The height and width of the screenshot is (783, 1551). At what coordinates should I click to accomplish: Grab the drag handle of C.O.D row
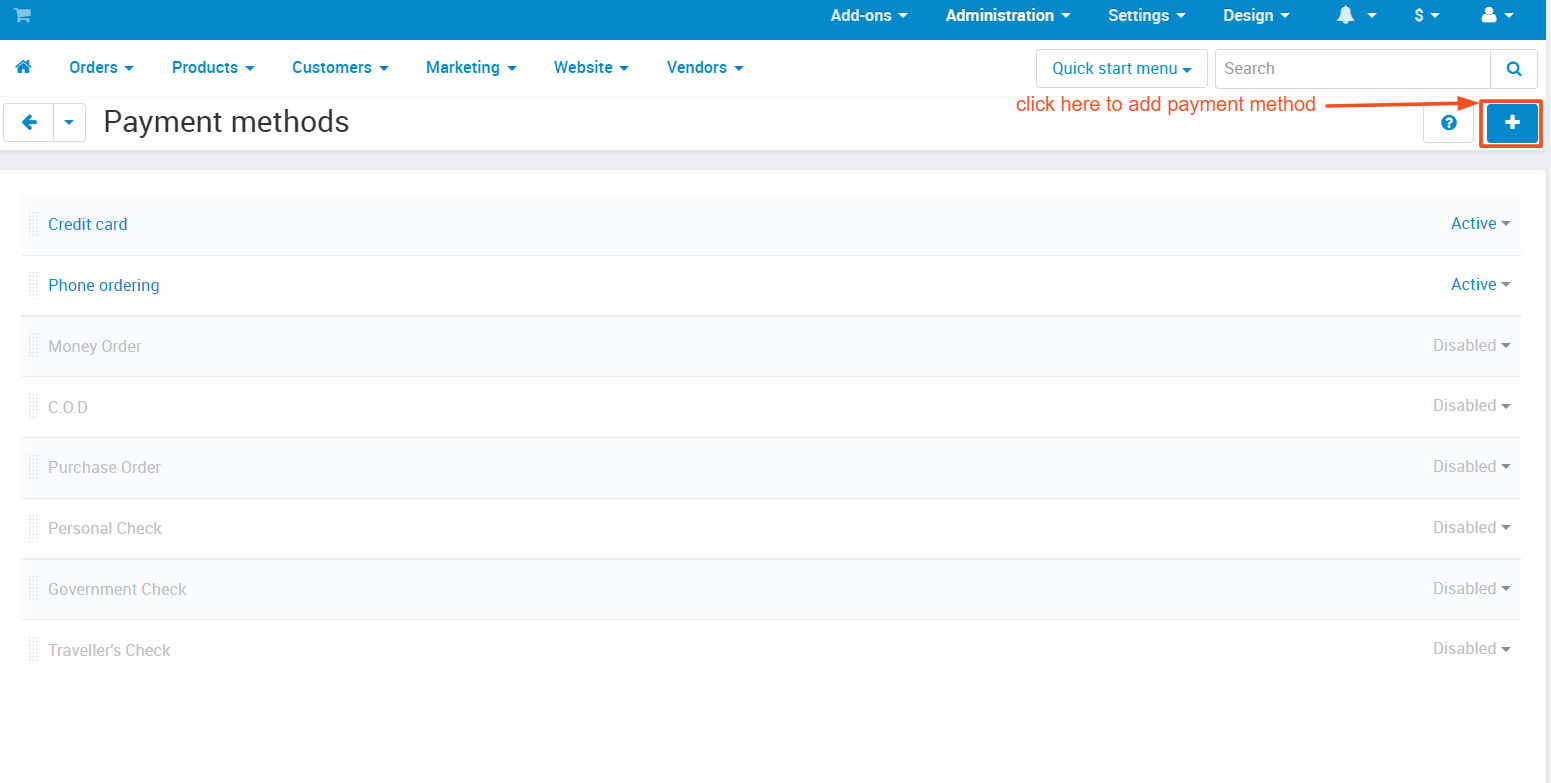[33, 407]
